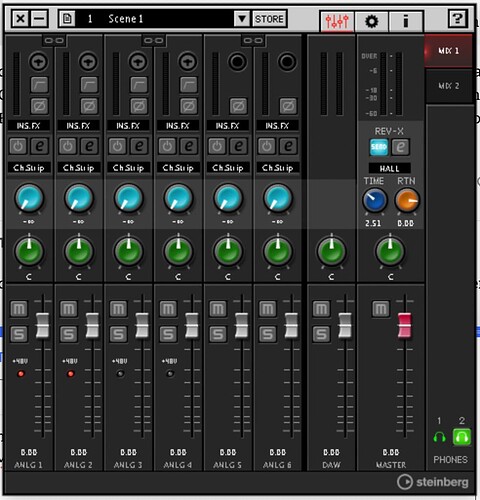Click the help question mark button

click(457, 19)
